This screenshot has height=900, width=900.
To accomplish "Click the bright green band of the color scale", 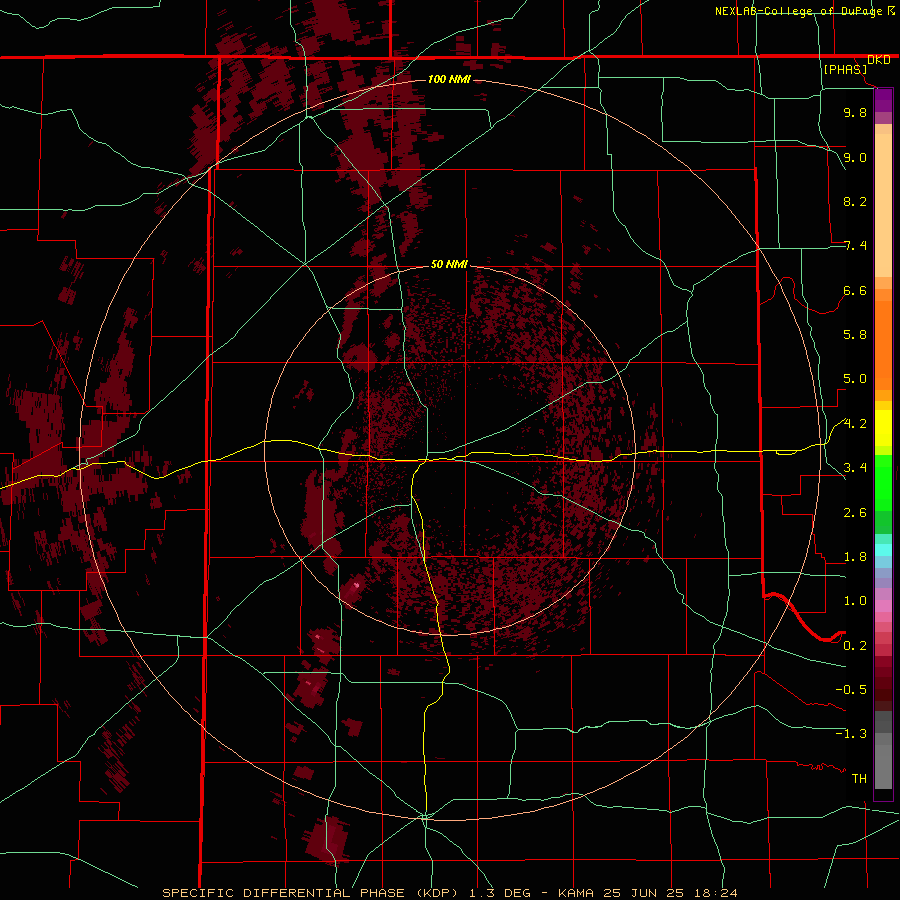I will coord(883,483).
